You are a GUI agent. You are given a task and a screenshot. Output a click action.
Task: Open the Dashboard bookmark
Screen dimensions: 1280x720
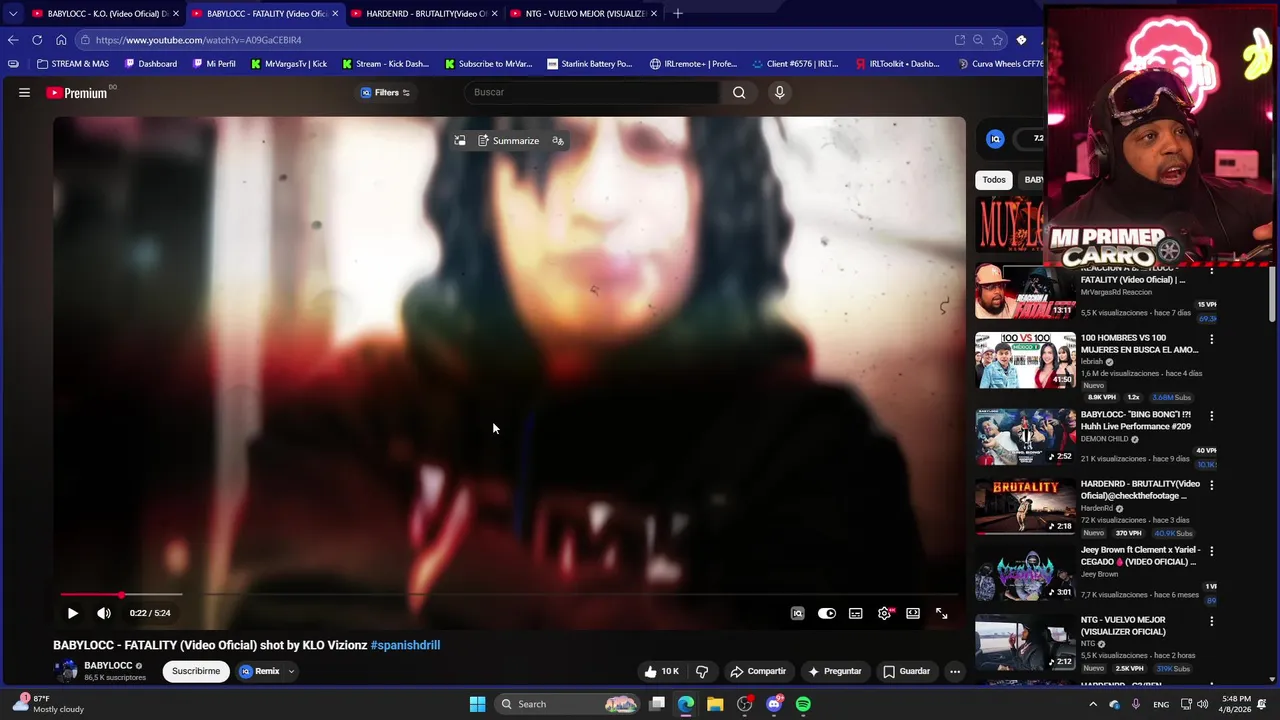151,64
